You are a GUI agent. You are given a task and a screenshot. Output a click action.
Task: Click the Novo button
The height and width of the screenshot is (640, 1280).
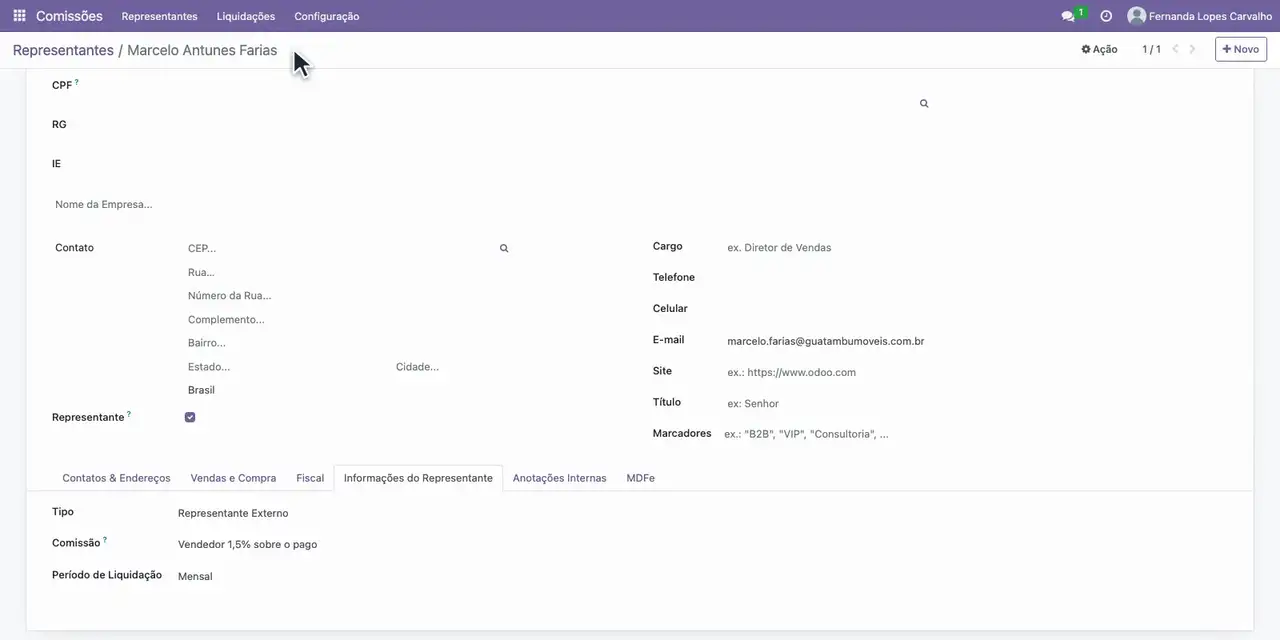click(1241, 49)
